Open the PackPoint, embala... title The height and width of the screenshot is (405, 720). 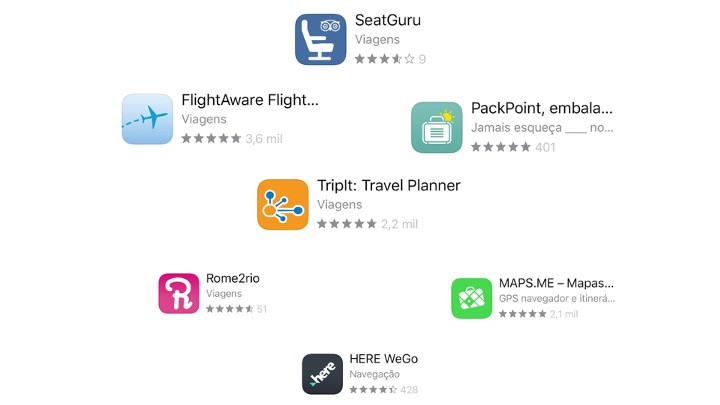[542, 108]
